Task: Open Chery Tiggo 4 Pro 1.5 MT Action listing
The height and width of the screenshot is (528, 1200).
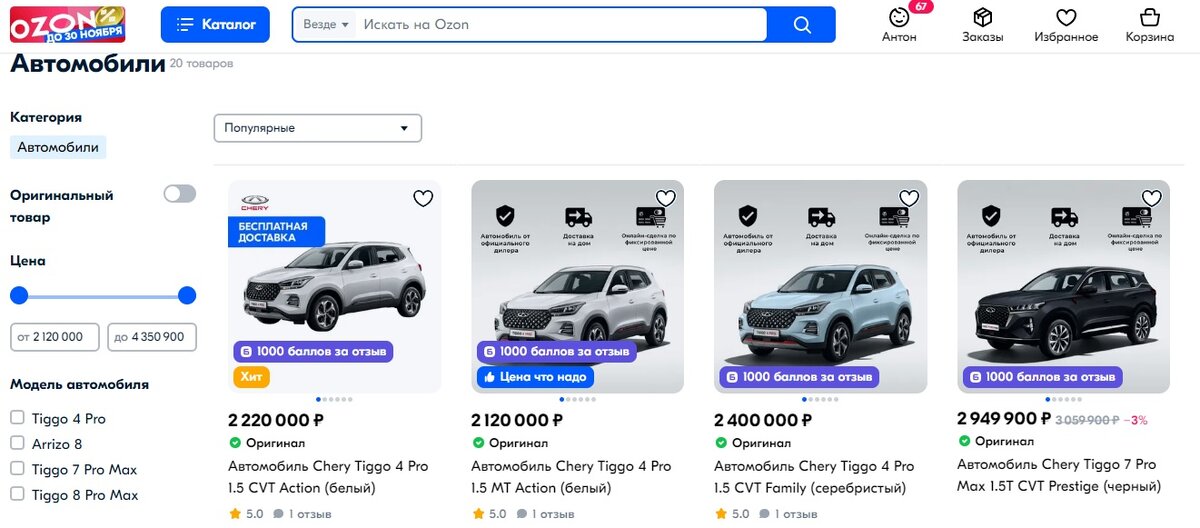Action: click(571, 477)
